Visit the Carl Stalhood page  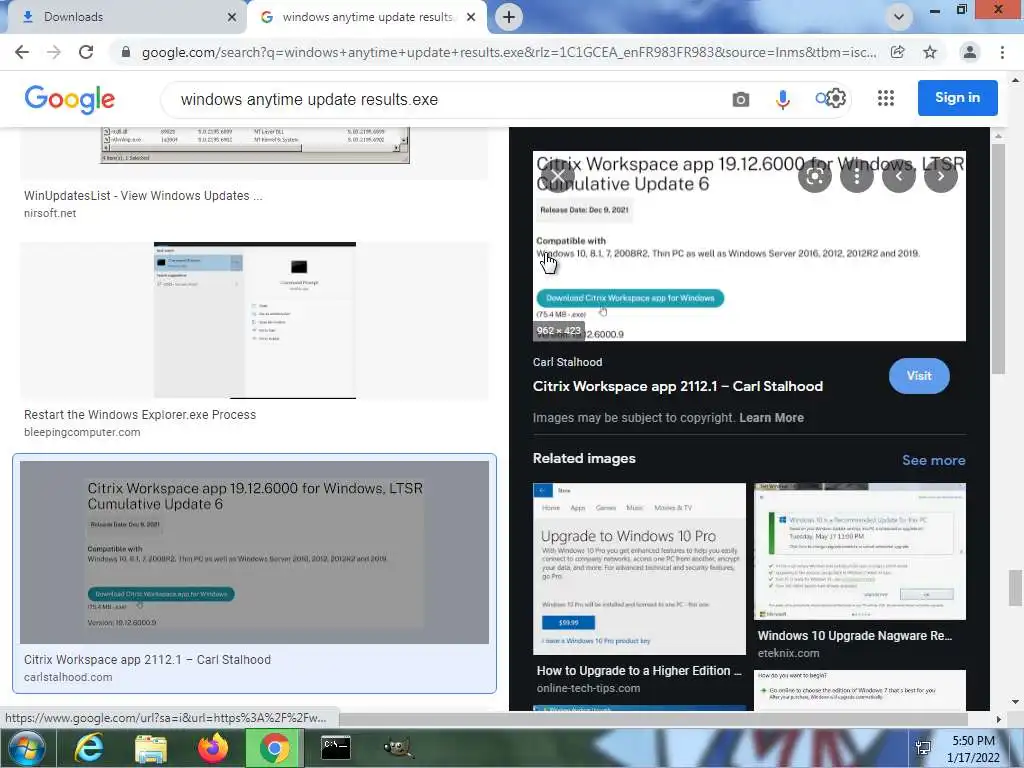919,376
